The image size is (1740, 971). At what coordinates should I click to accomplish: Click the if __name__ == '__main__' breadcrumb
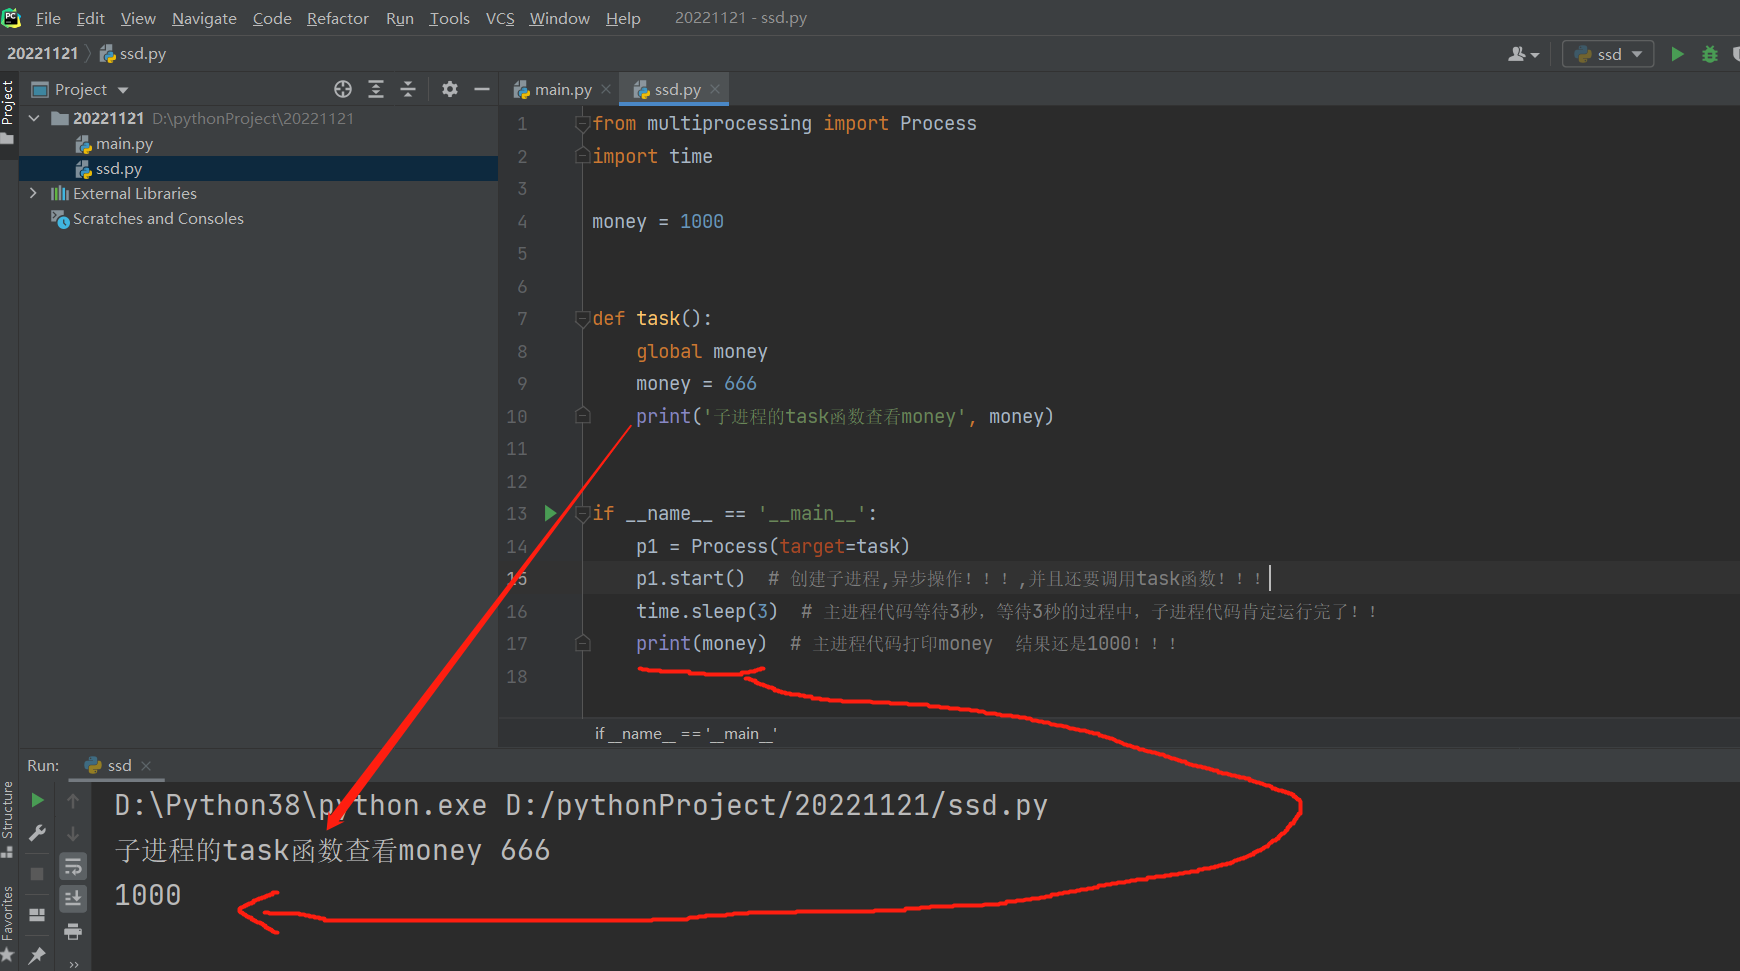click(x=686, y=733)
